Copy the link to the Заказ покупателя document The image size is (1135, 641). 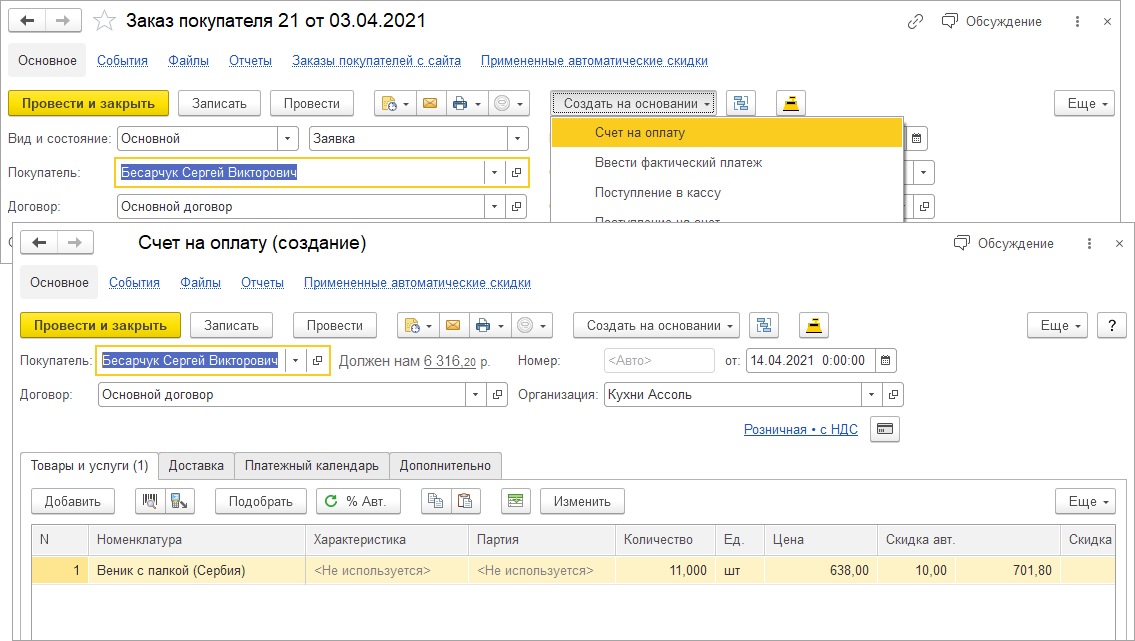pyautogui.click(x=915, y=22)
